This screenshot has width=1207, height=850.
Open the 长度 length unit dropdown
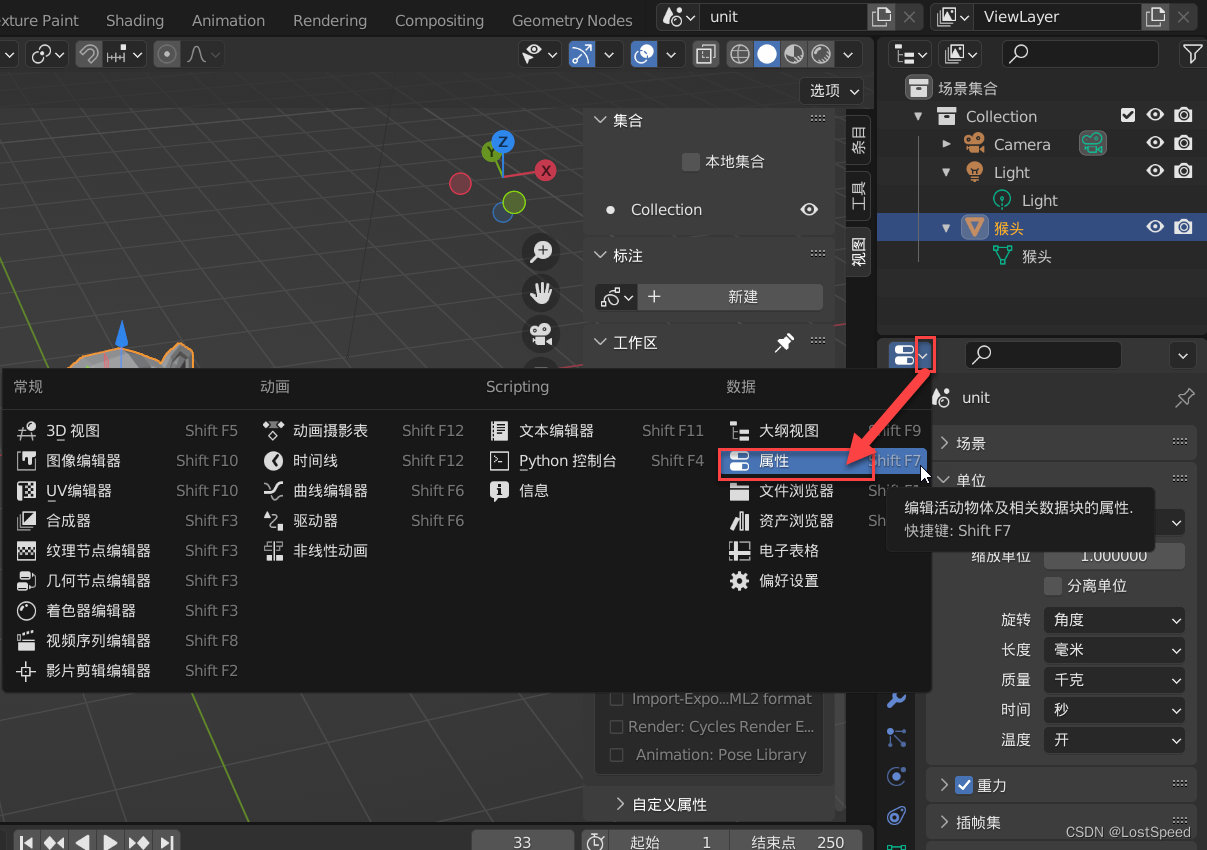point(1113,650)
